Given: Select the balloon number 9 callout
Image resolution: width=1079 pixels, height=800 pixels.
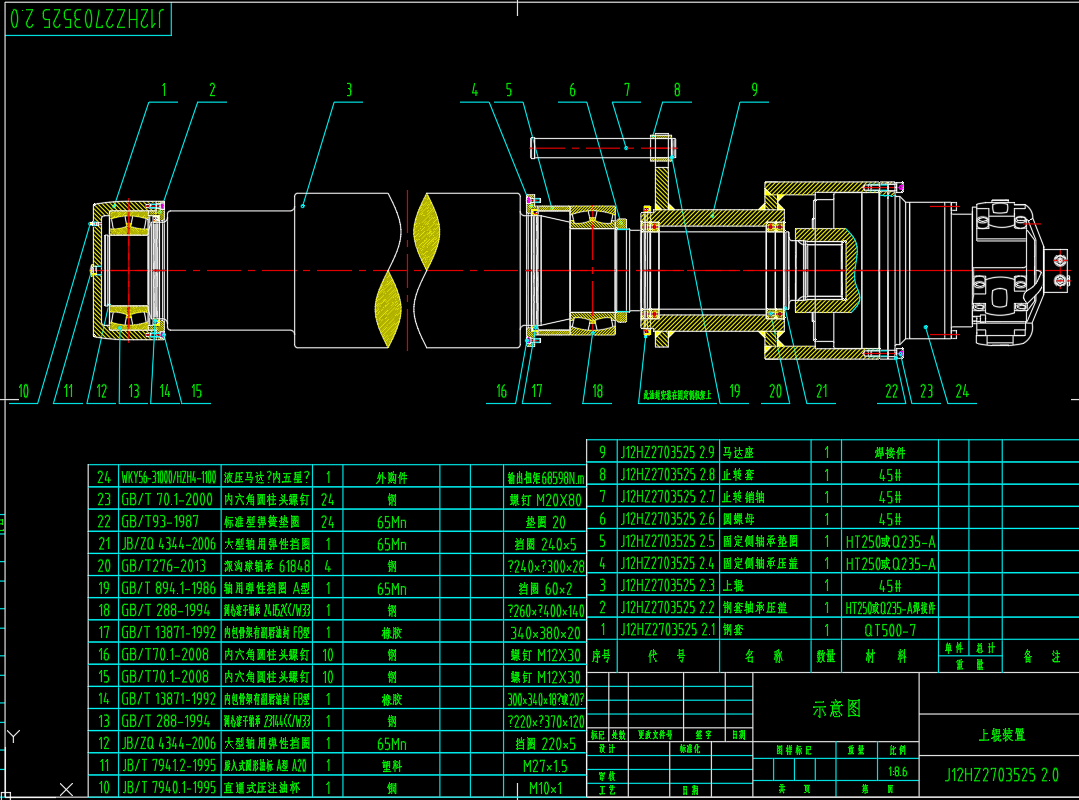Looking at the screenshot, I should pyautogui.click(x=755, y=90).
